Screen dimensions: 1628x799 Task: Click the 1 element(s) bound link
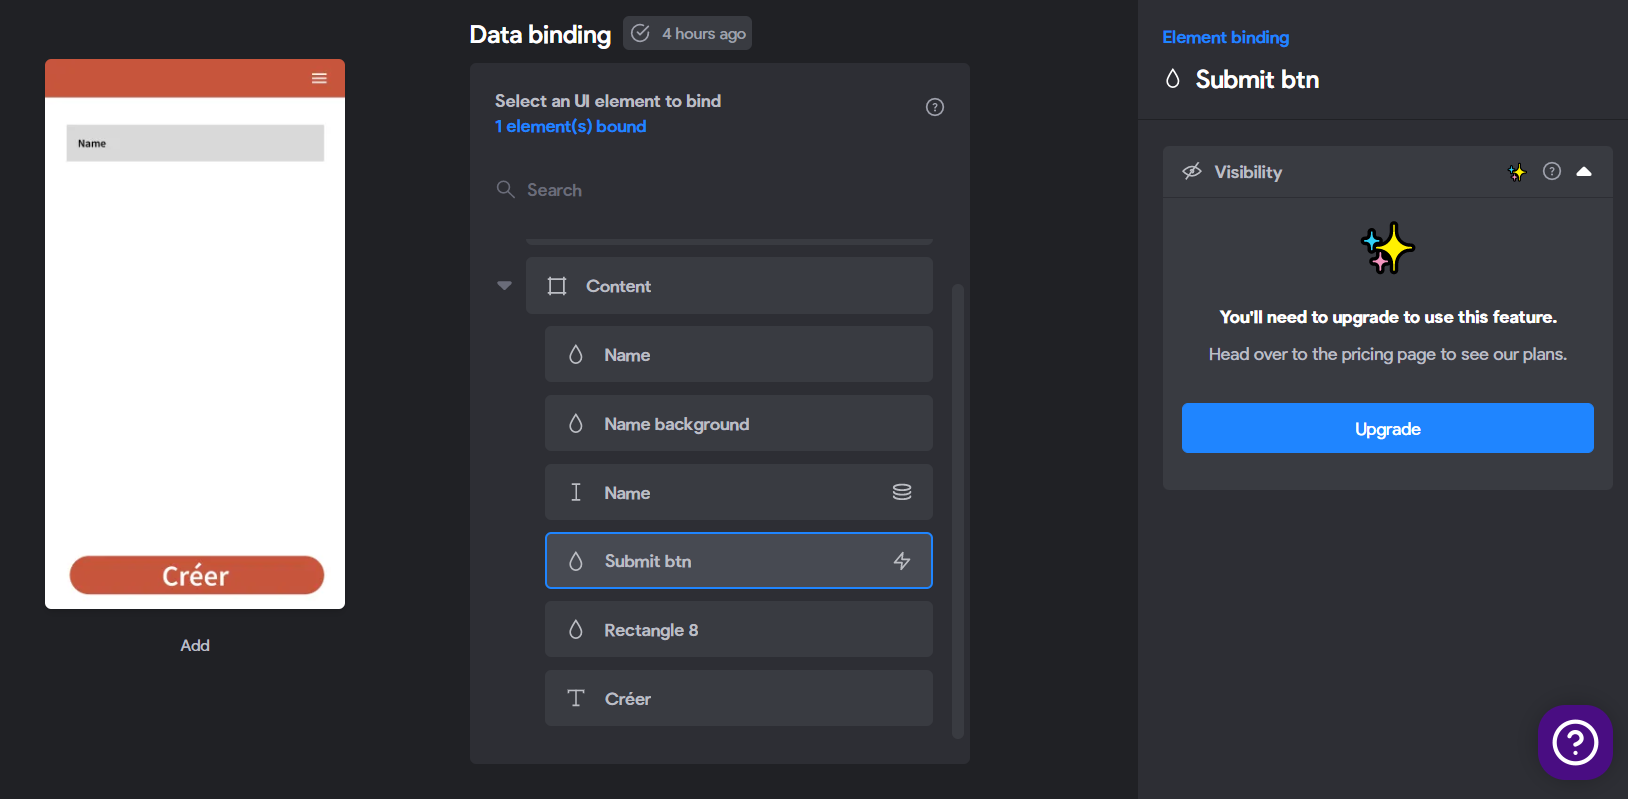[x=570, y=126]
